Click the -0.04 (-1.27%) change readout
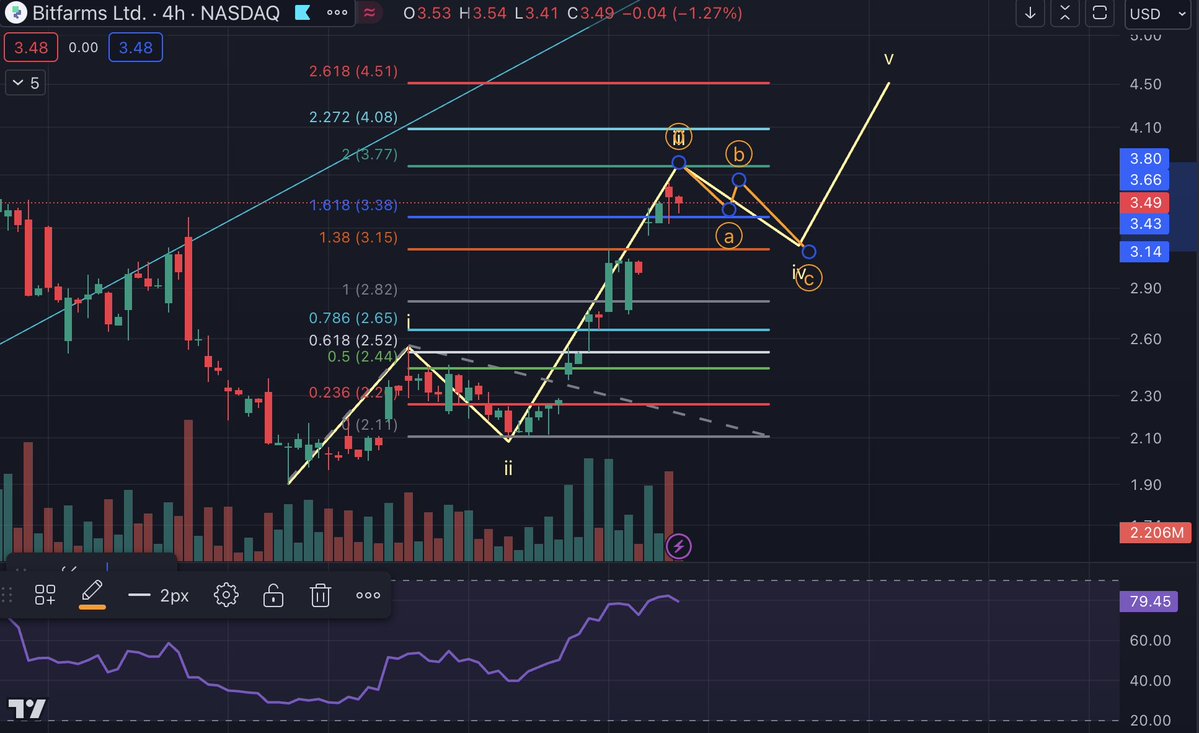1199x733 pixels. [x=682, y=13]
